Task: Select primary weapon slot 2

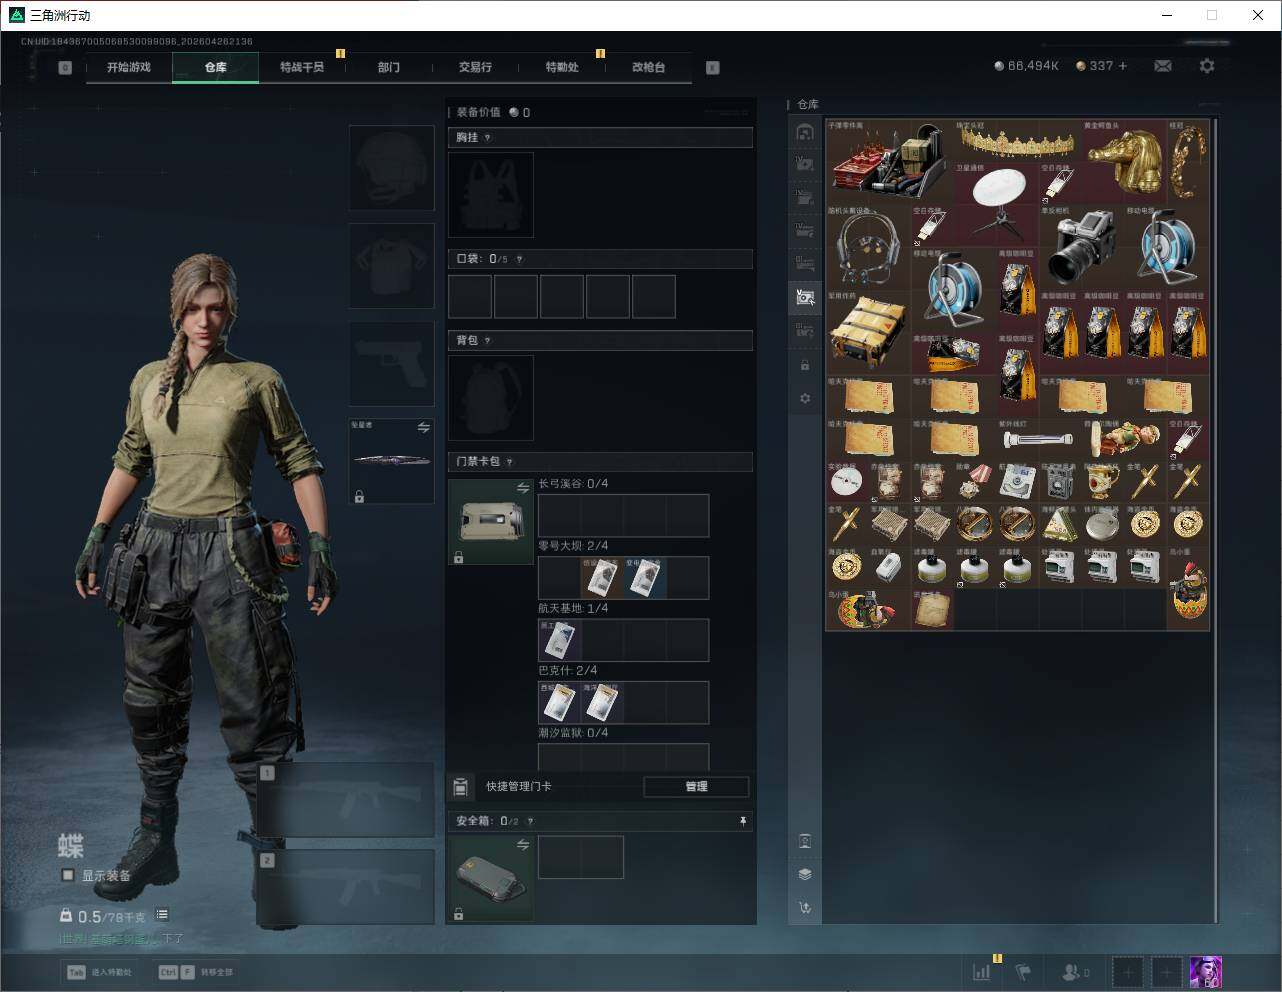Action: [x=346, y=888]
